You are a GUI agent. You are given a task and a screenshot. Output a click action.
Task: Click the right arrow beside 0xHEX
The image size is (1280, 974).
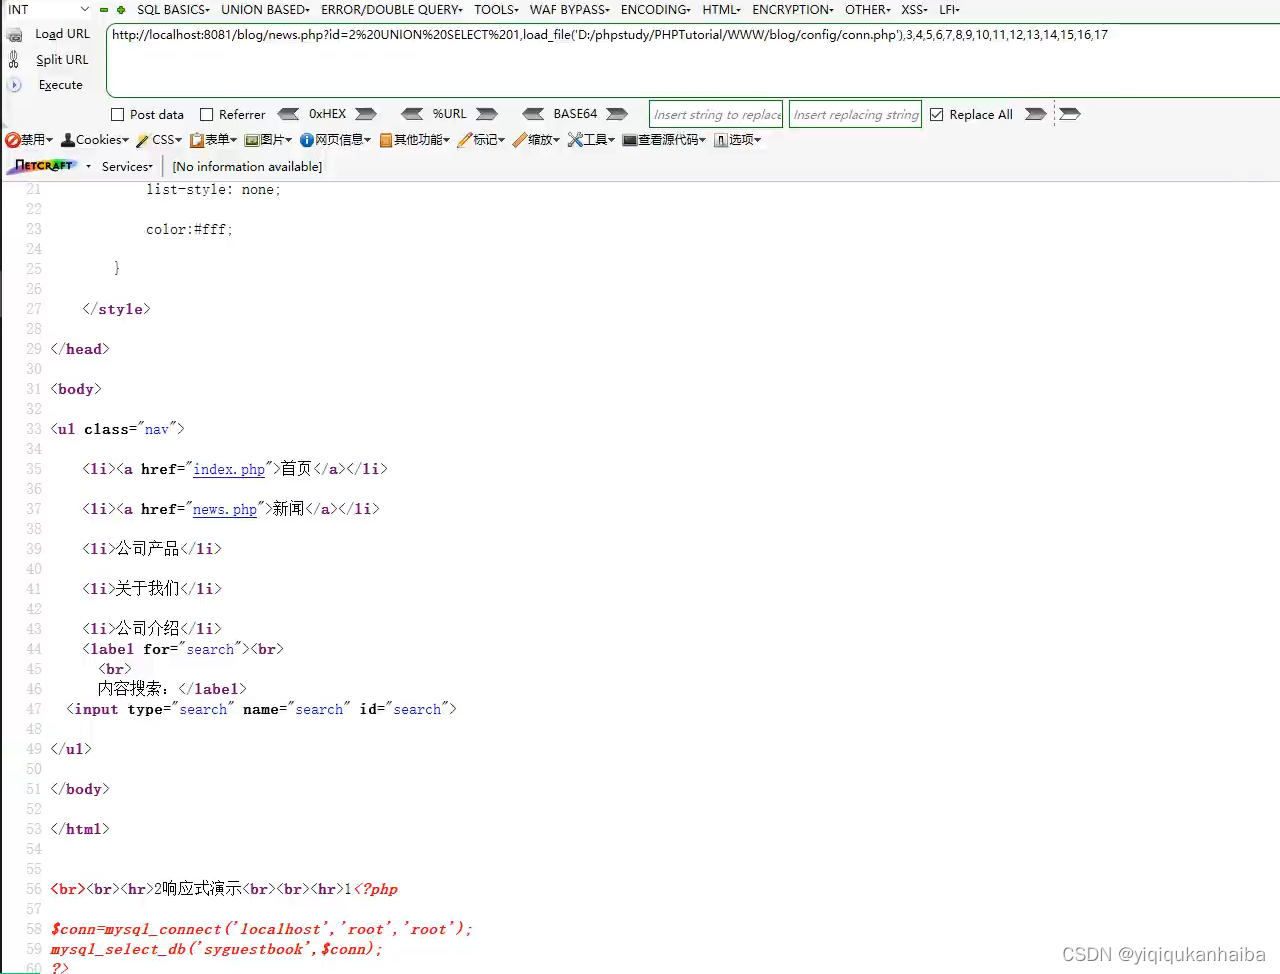pos(366,114)
